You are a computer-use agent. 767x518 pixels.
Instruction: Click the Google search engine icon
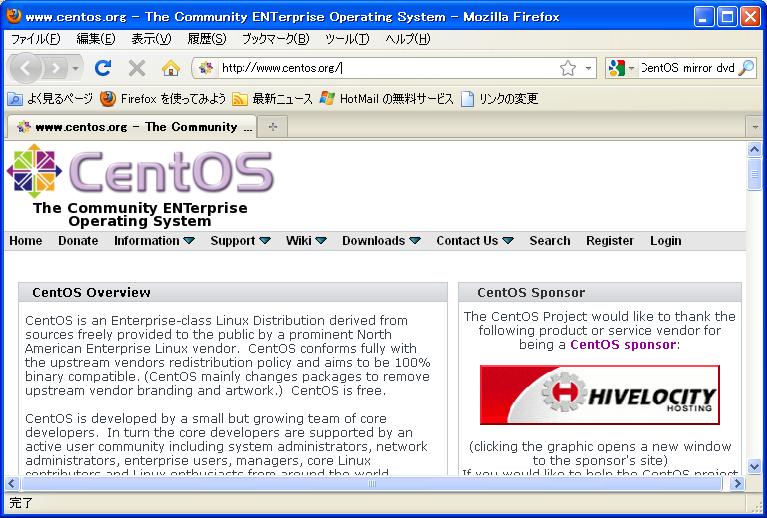click(x=617, y=68)
